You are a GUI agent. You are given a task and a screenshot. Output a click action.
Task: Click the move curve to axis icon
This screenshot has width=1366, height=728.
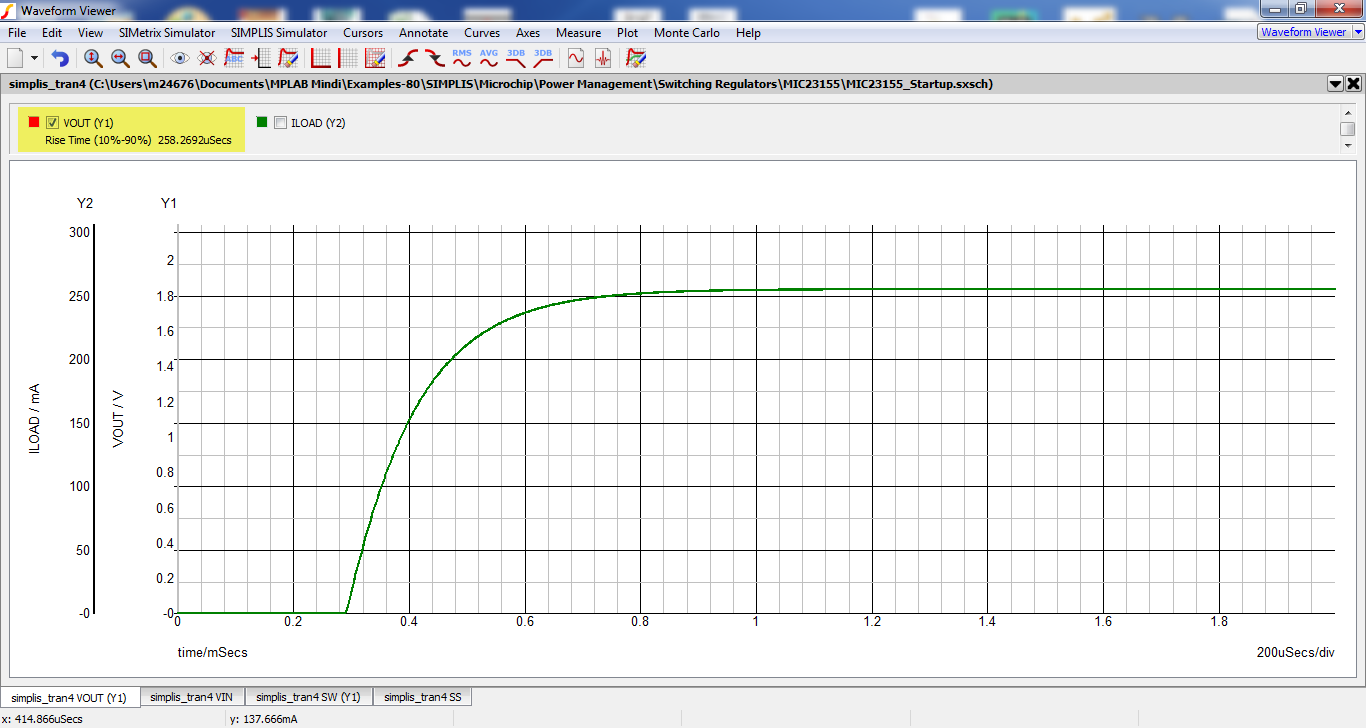click(261, 58)
